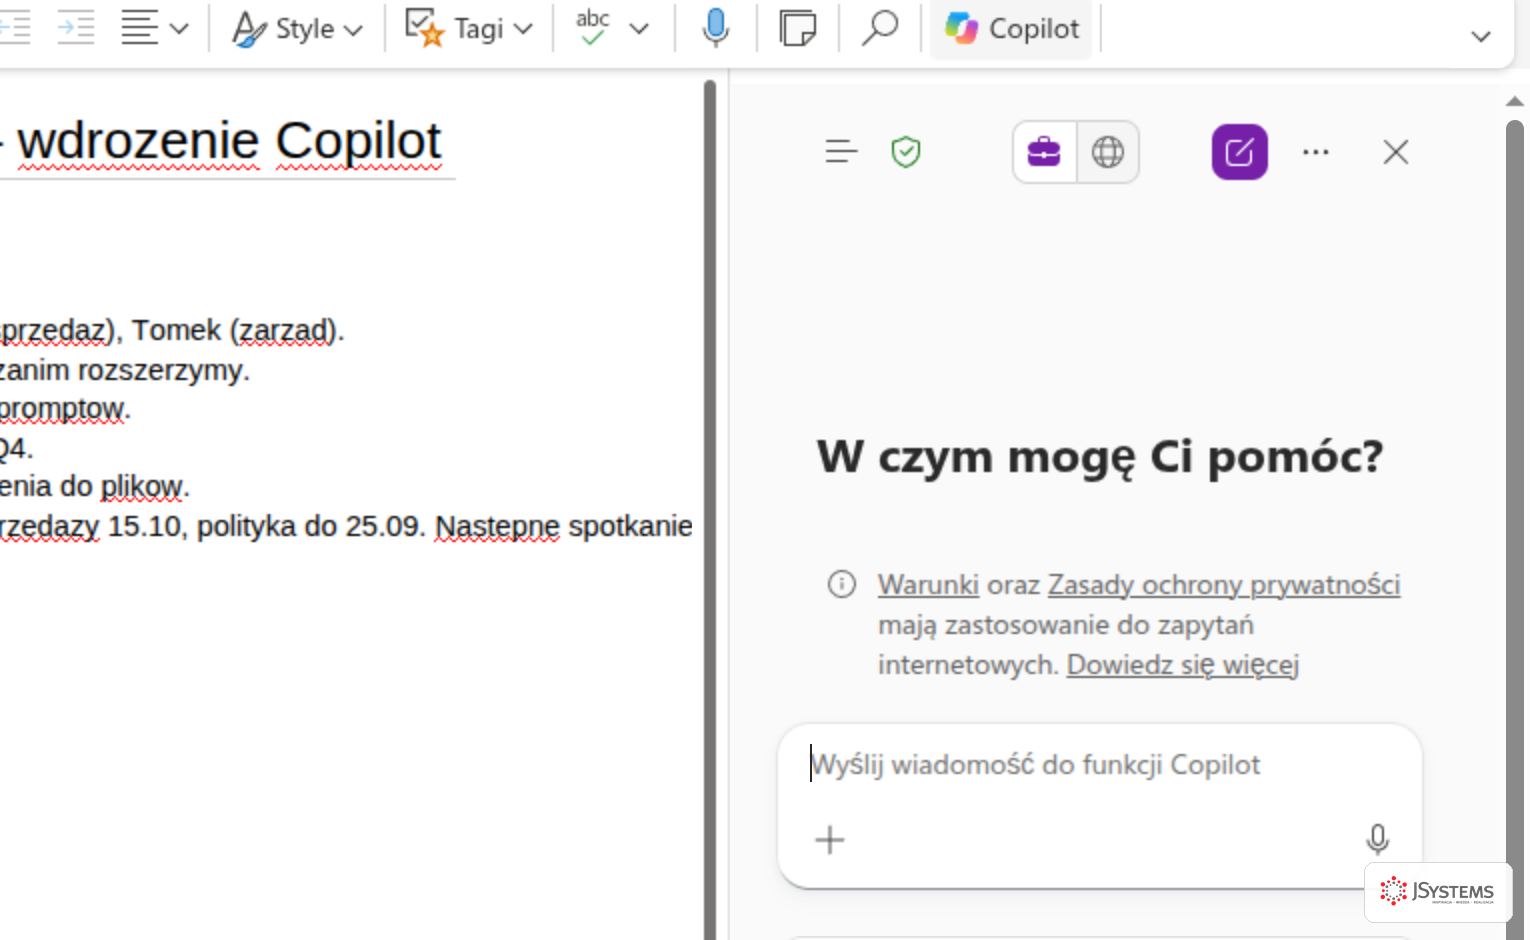Switch Copilot to work briefcase mode
This screenshot has width=1530, height=940.
(x=1044, y=152)
